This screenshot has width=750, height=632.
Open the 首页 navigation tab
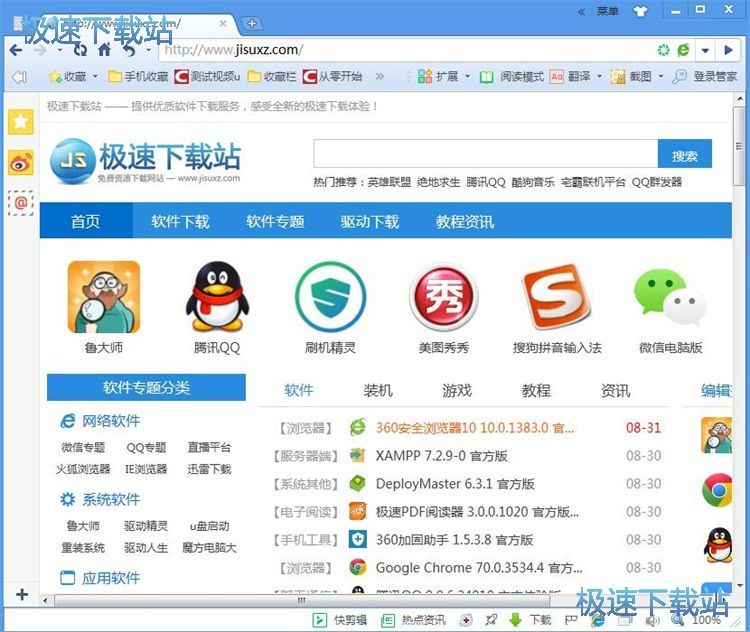tap(86, 221)
